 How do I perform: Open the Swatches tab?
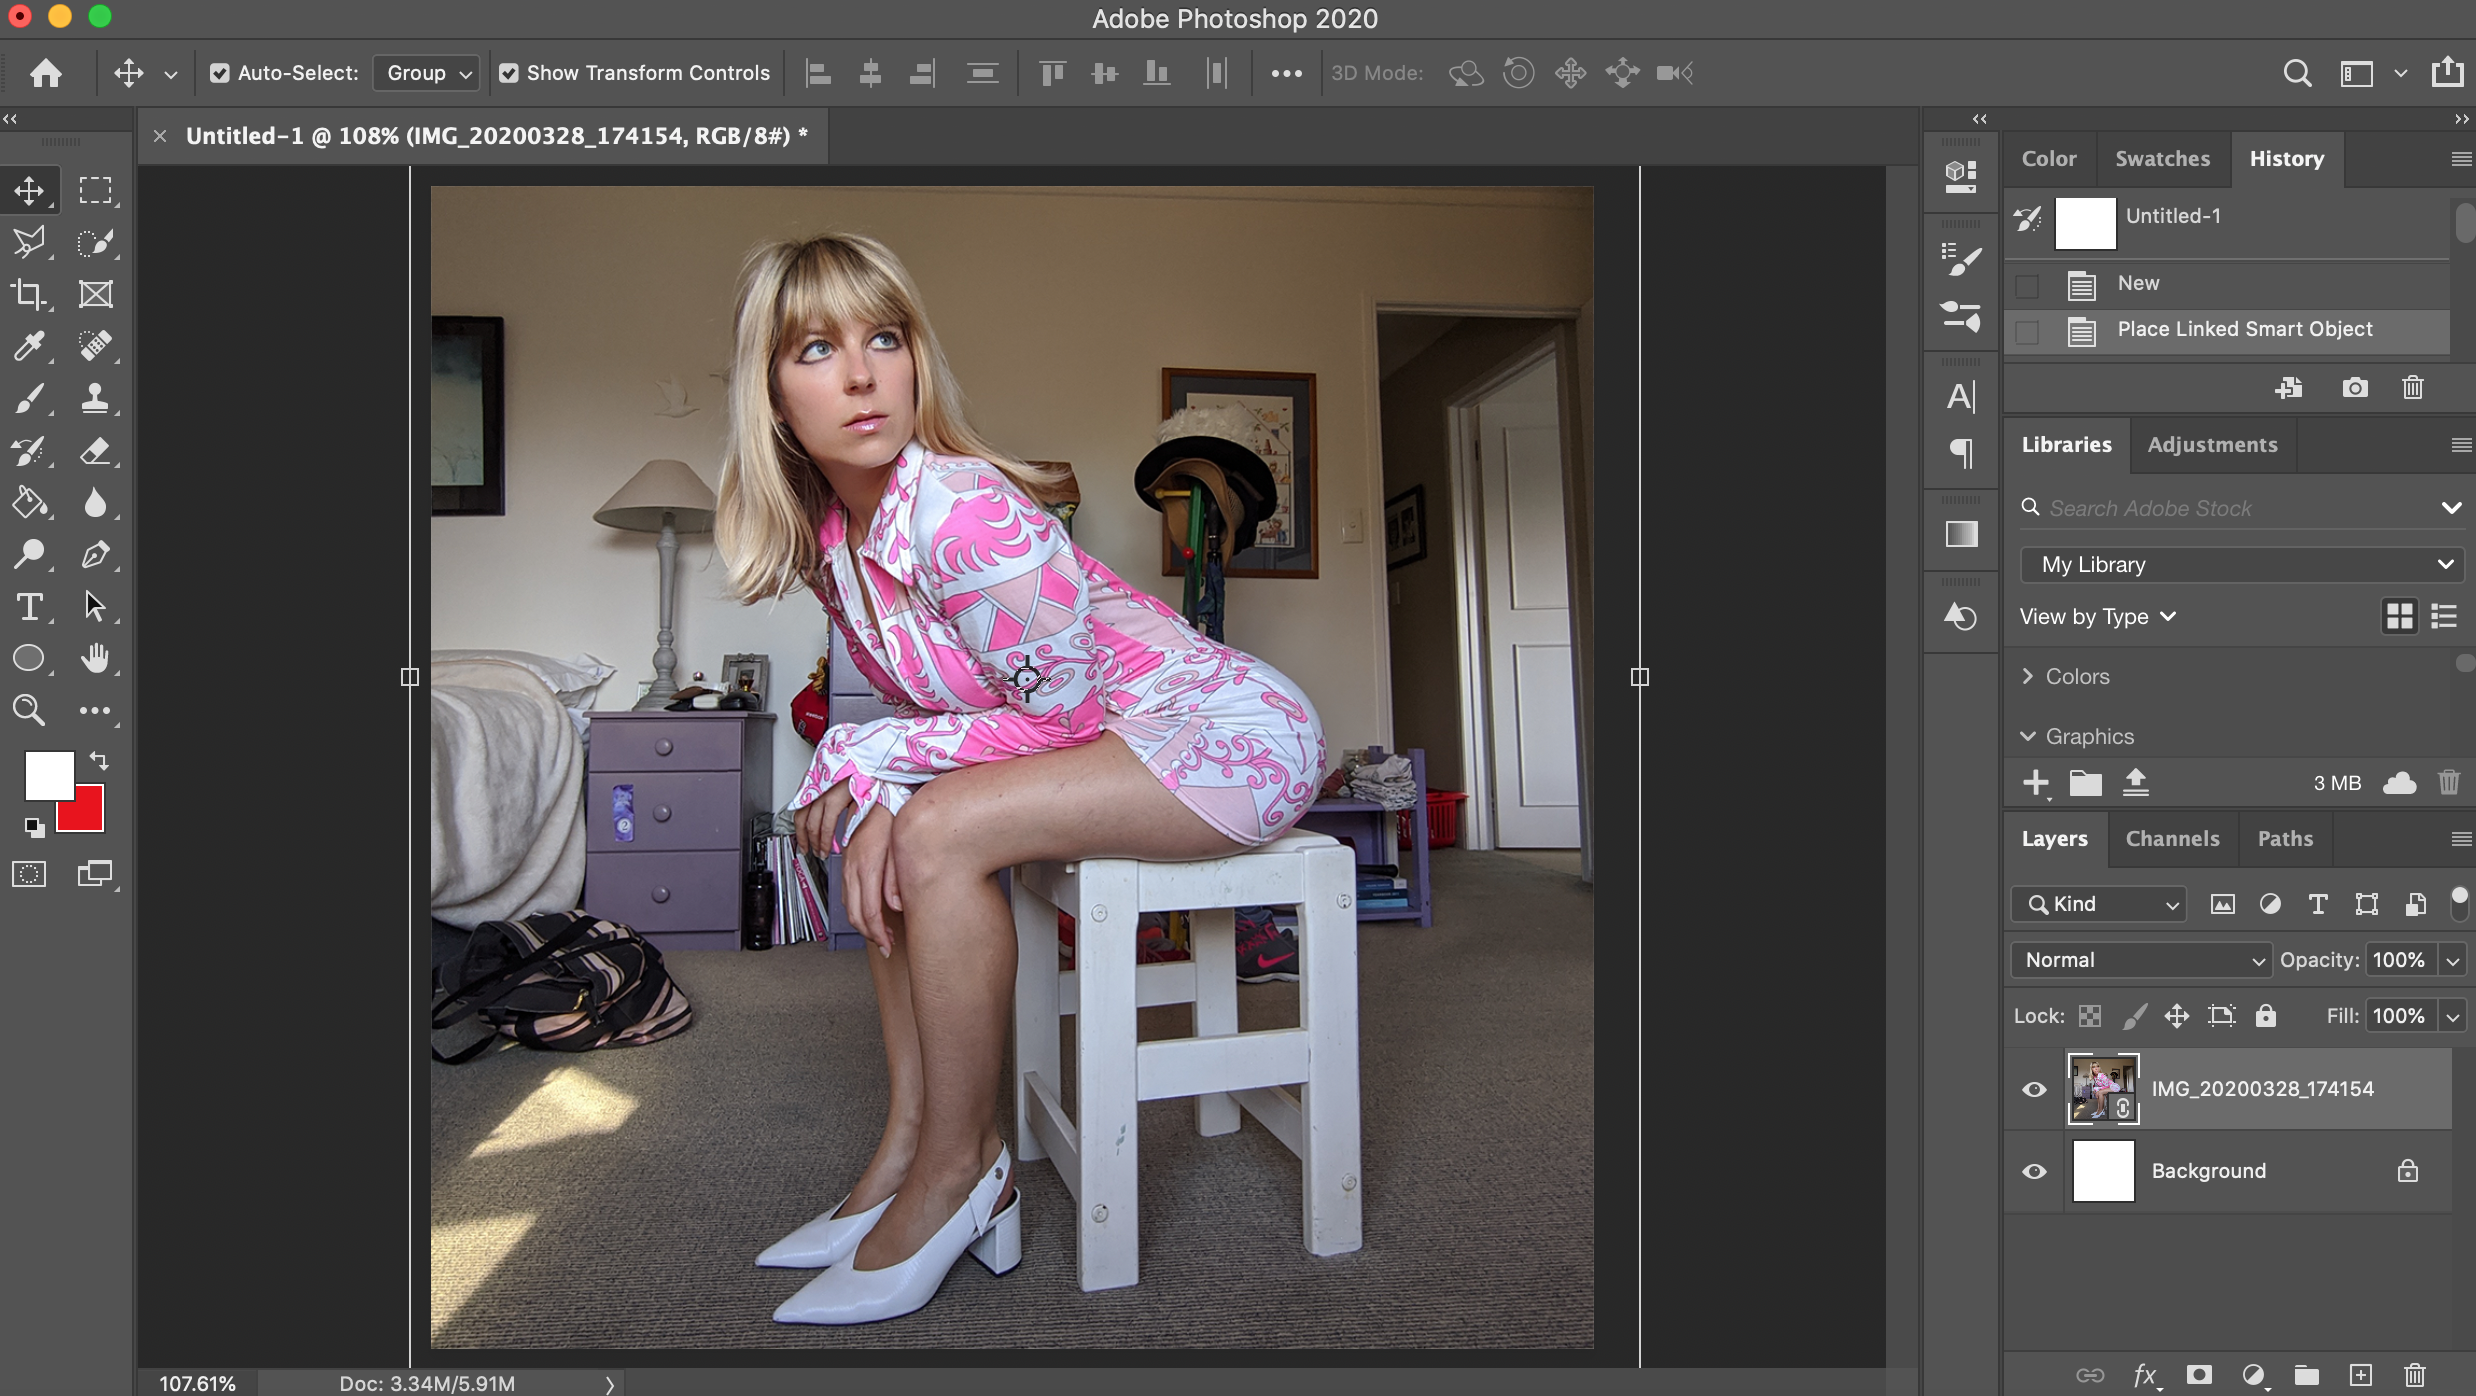(x=2162, y=159)
